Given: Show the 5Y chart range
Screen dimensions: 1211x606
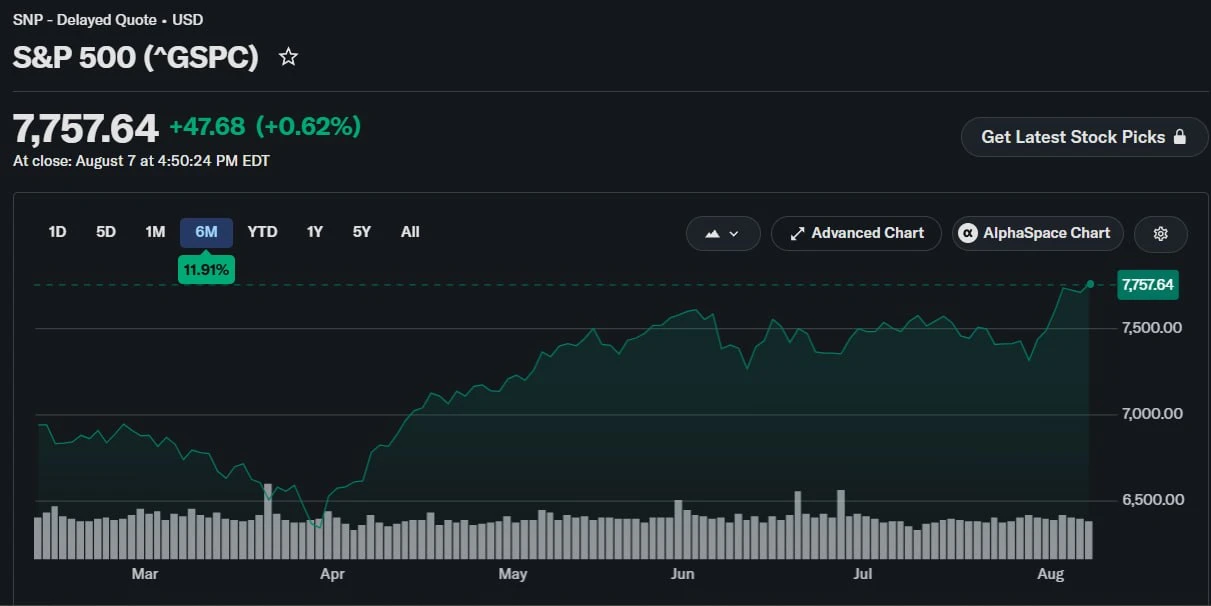Looking at the screenshot, I should pyautogui.click(x=362, y=232).
